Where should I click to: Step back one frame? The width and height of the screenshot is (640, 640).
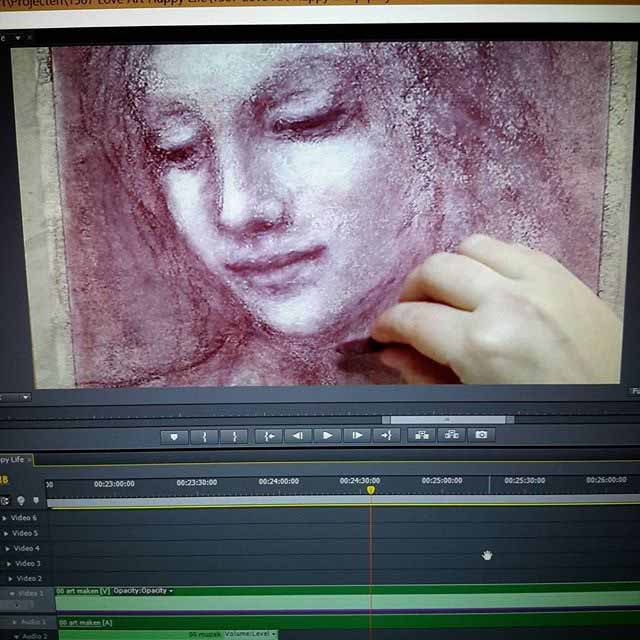pyautogui.click(x=297, y=435)
